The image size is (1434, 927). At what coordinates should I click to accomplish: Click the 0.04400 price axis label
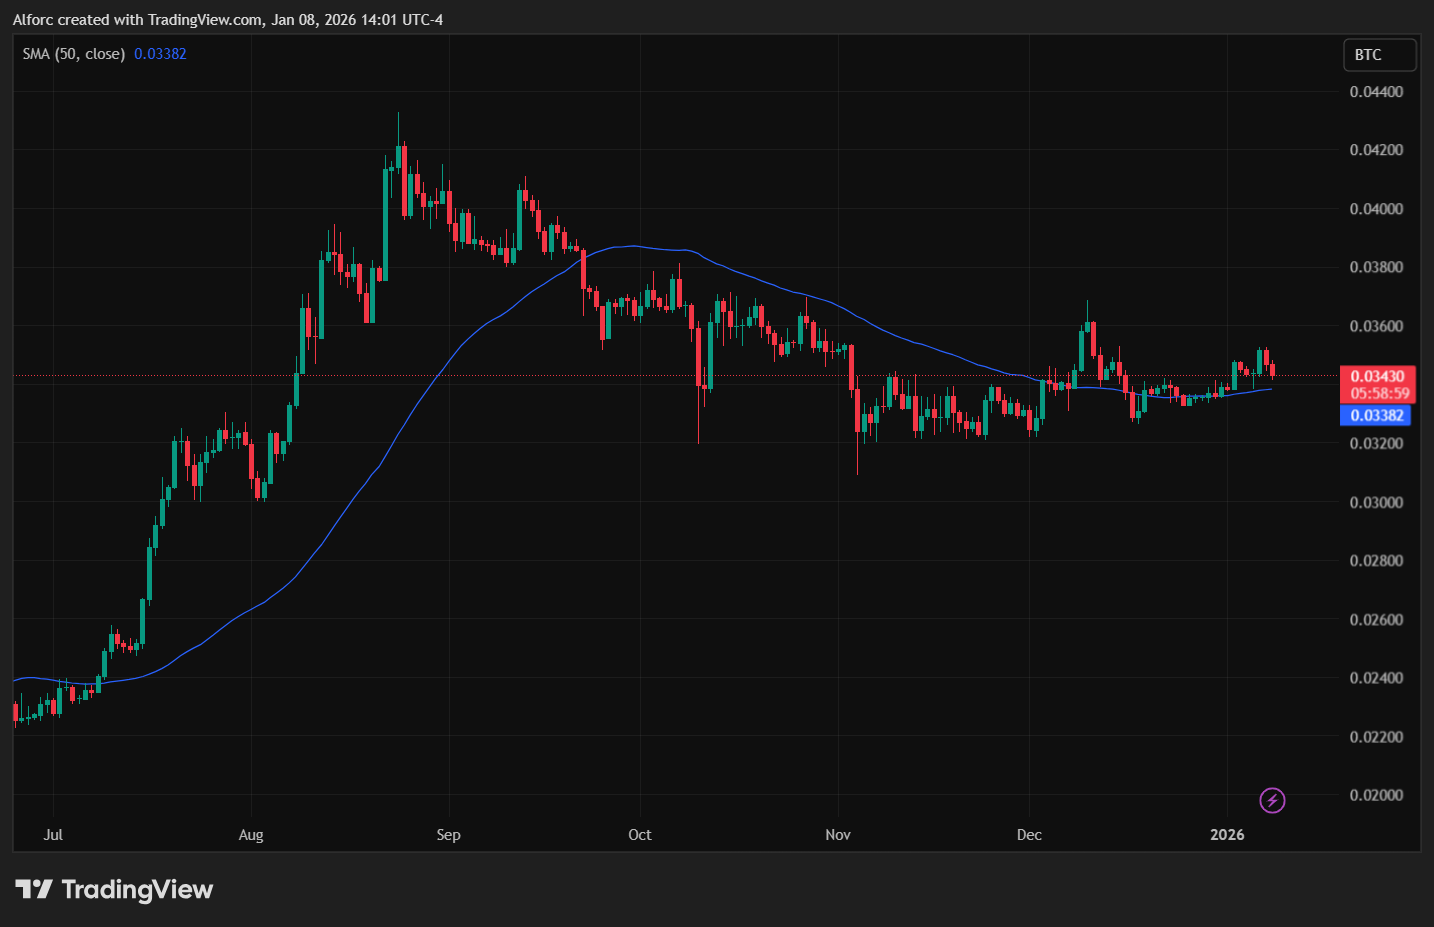(x=1376, y=91)
